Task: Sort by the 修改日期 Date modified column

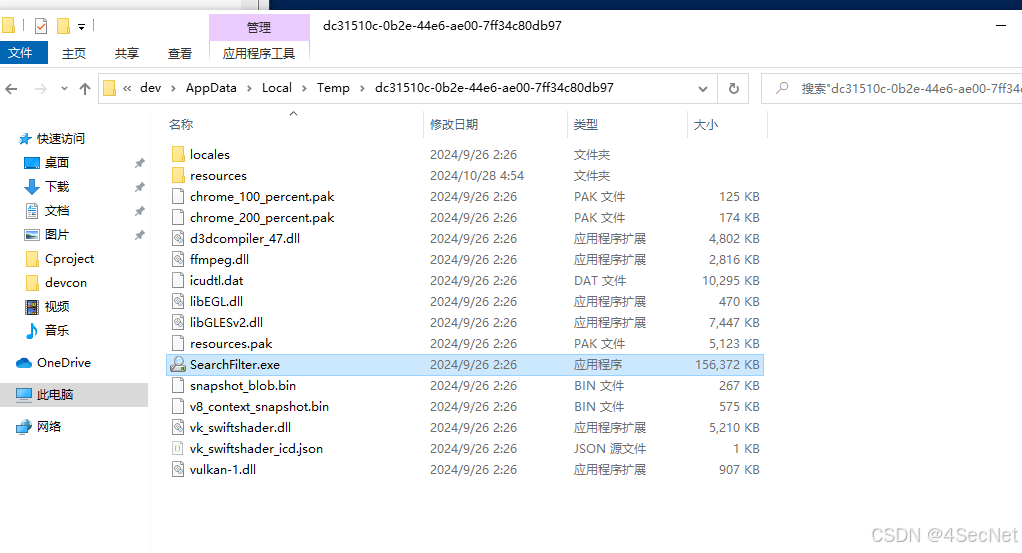Action: point(454,125)
